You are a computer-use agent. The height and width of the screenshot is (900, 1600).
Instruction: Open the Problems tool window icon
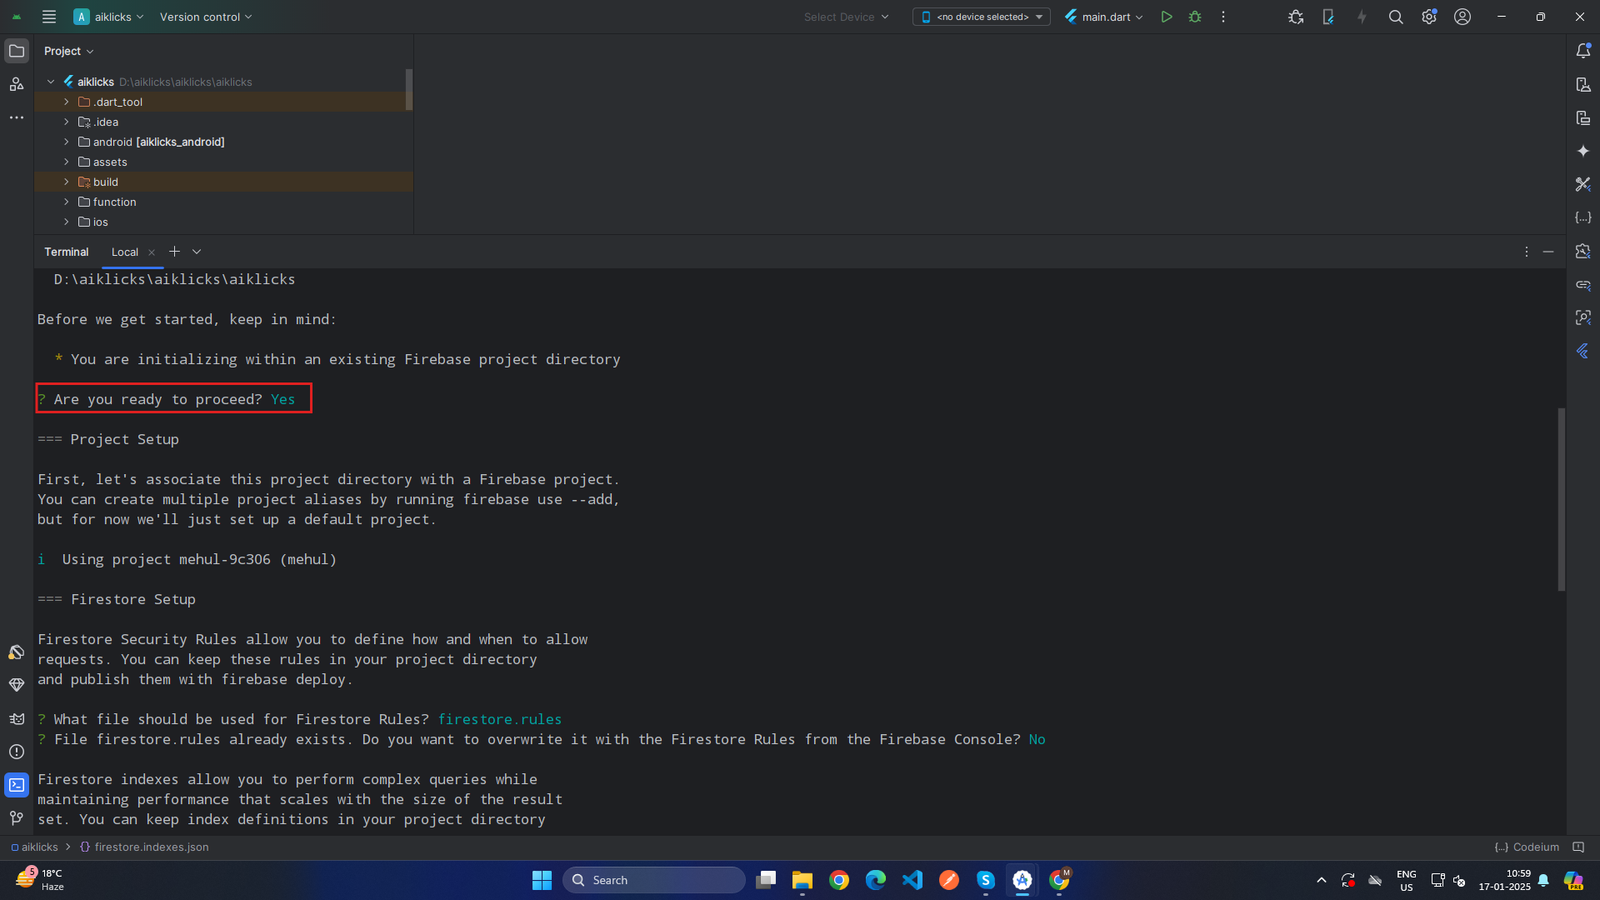pos(16,752)
